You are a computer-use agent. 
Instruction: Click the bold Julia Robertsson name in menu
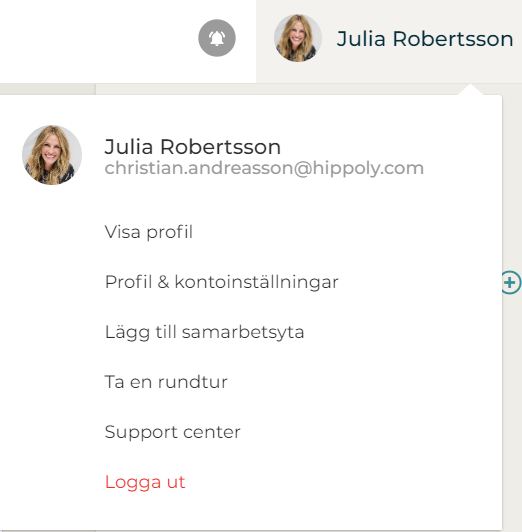193,147
